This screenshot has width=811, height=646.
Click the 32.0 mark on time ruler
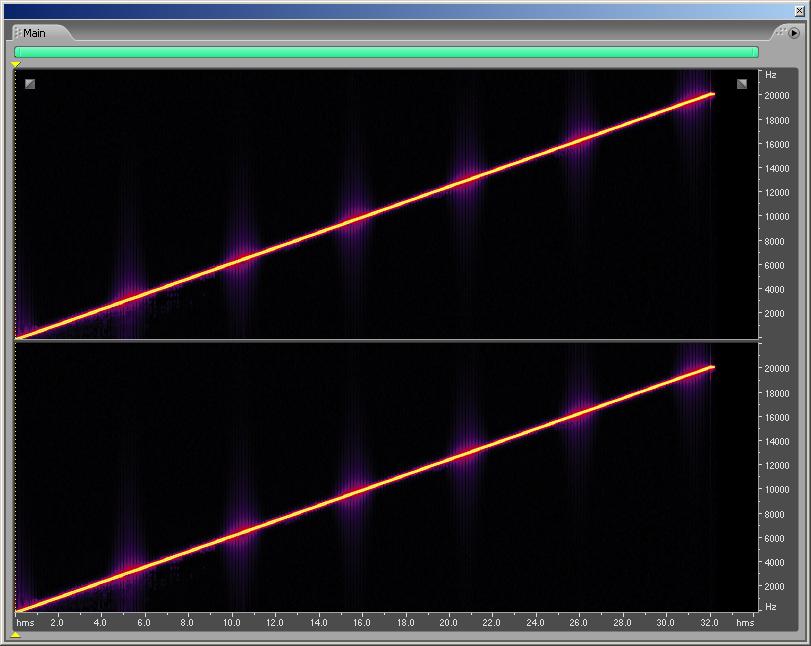coord(709,623)
